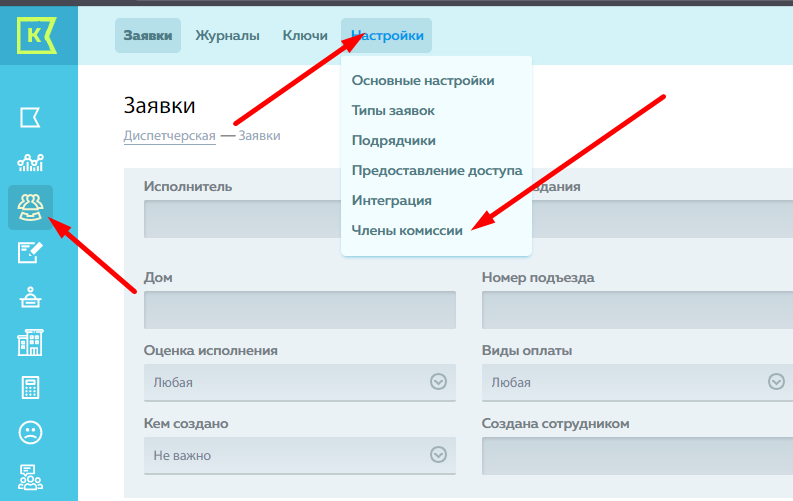Open the Кем создано dropdown
Image resolution: width=793 pixels, height=501 pixels.
[x=299, y=455]
